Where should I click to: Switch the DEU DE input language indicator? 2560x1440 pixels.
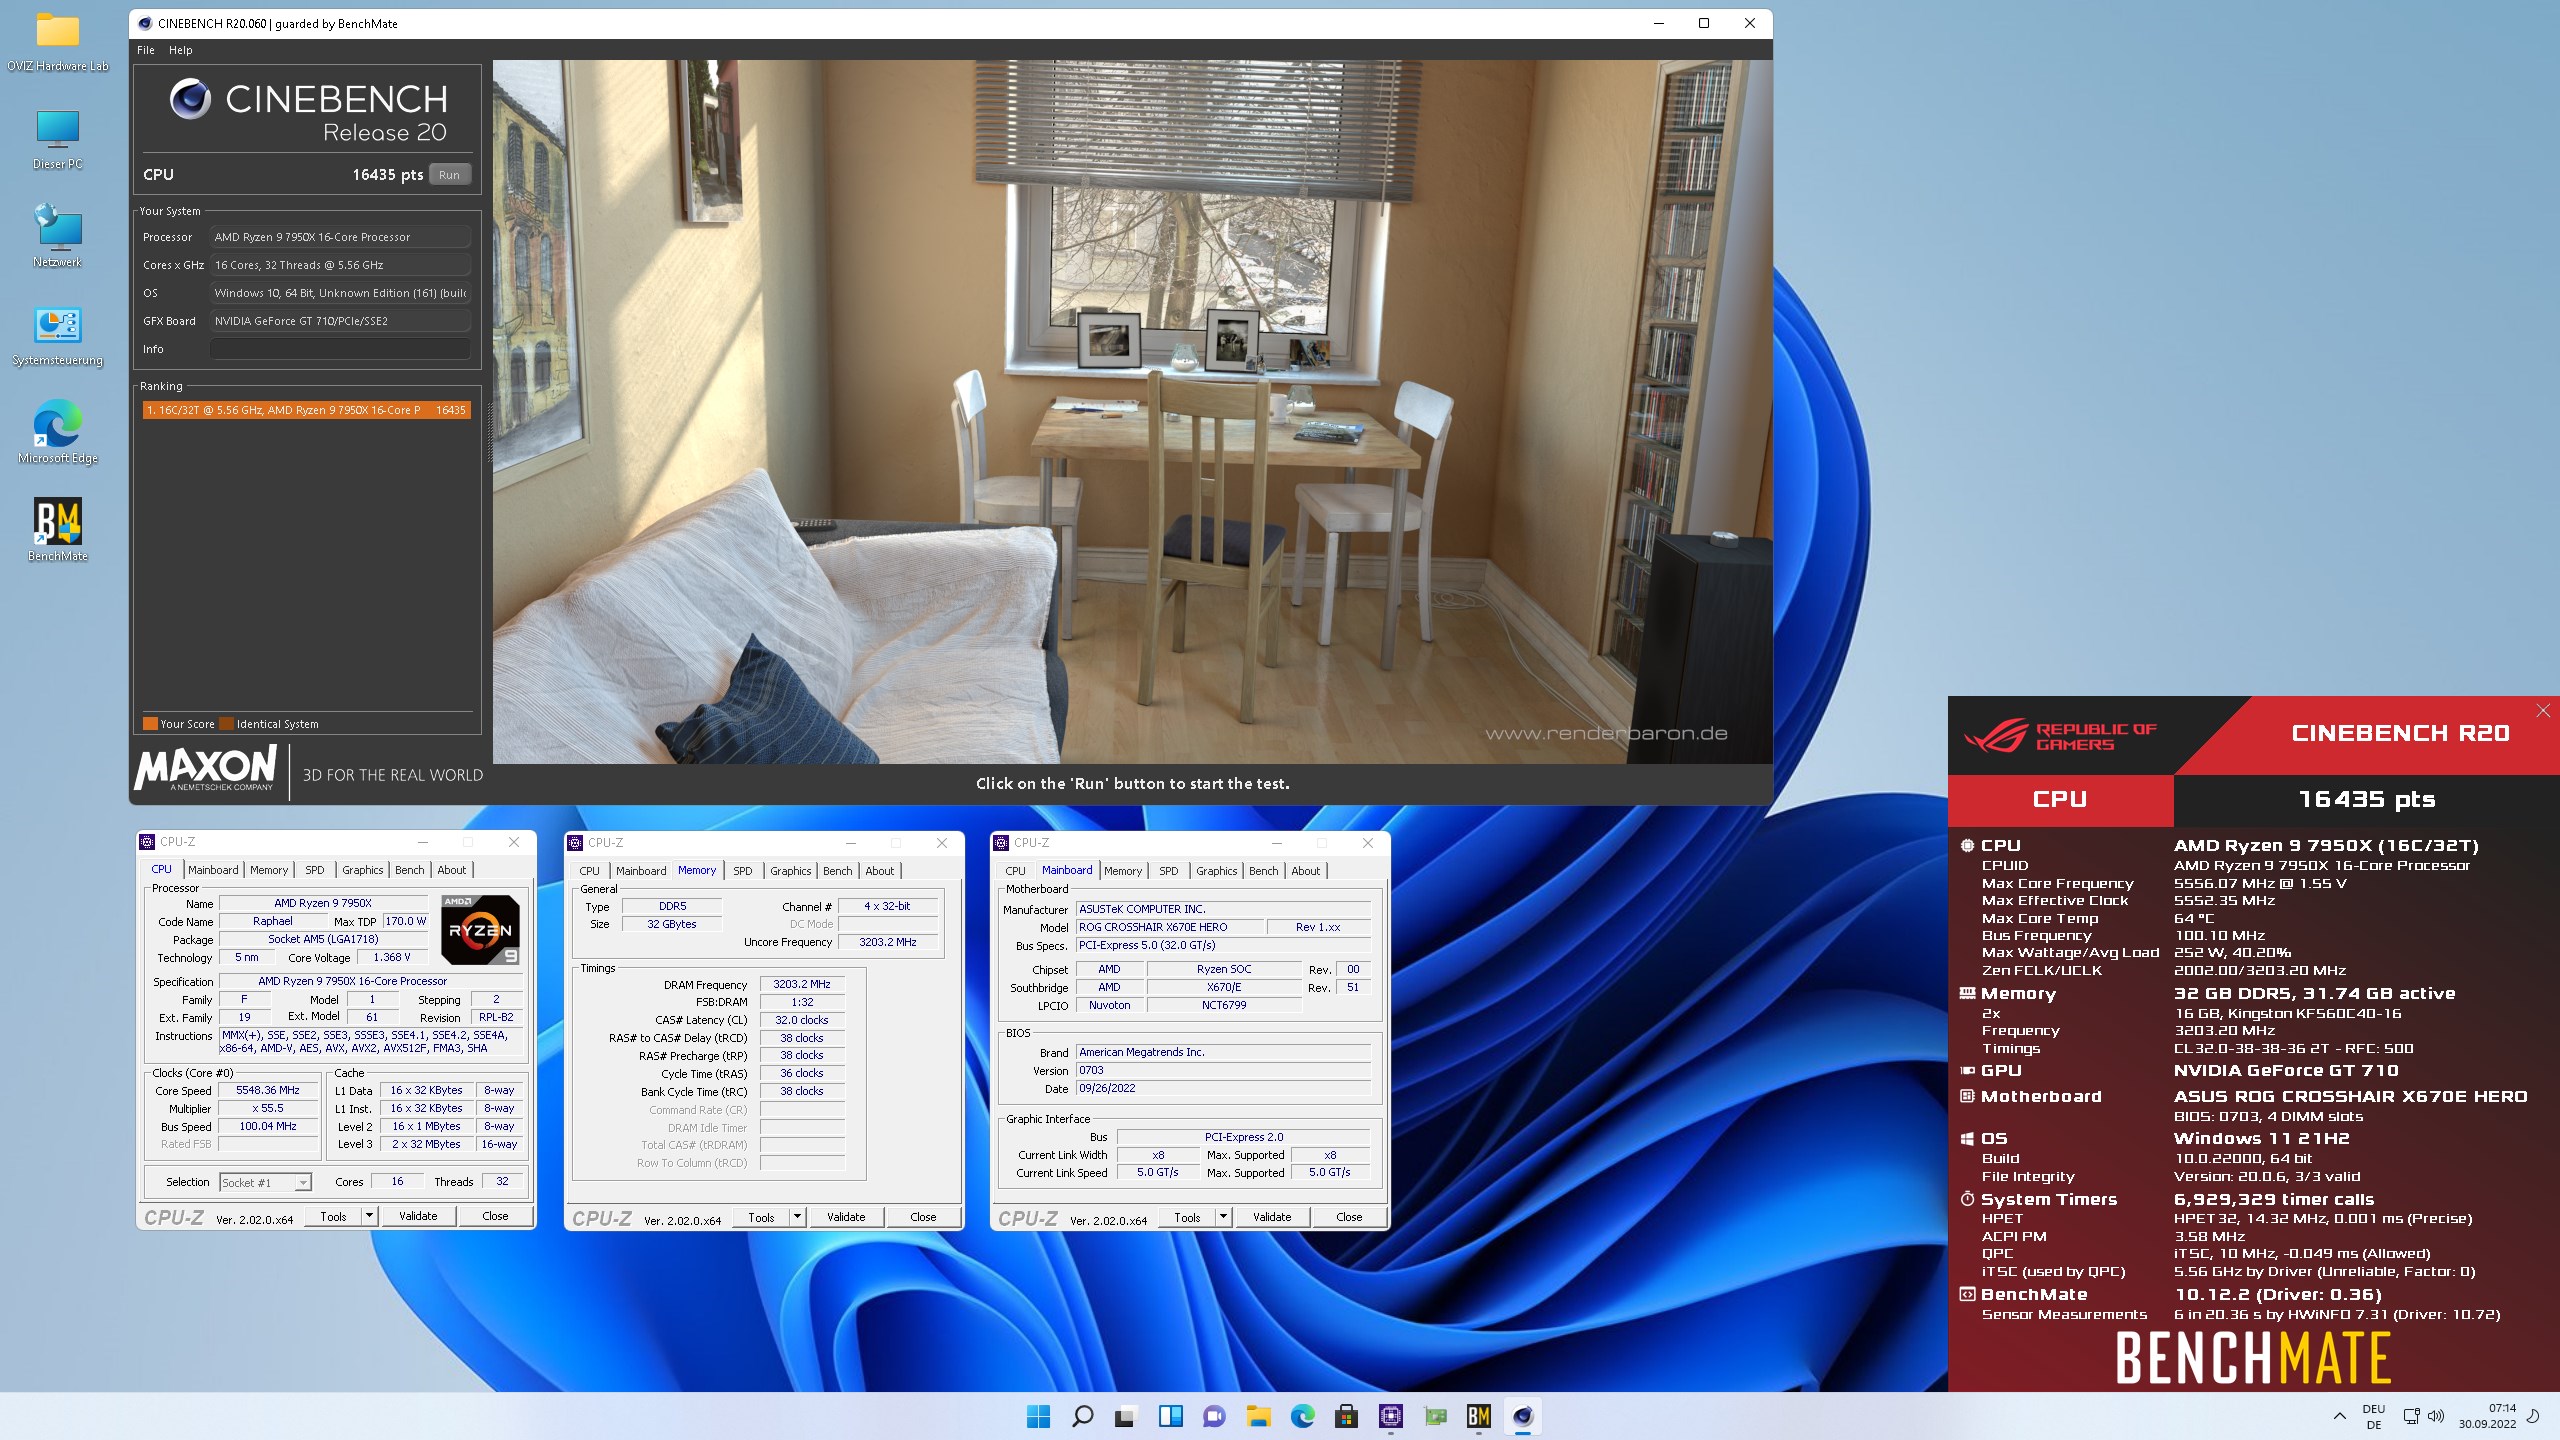point(2373,1416)
